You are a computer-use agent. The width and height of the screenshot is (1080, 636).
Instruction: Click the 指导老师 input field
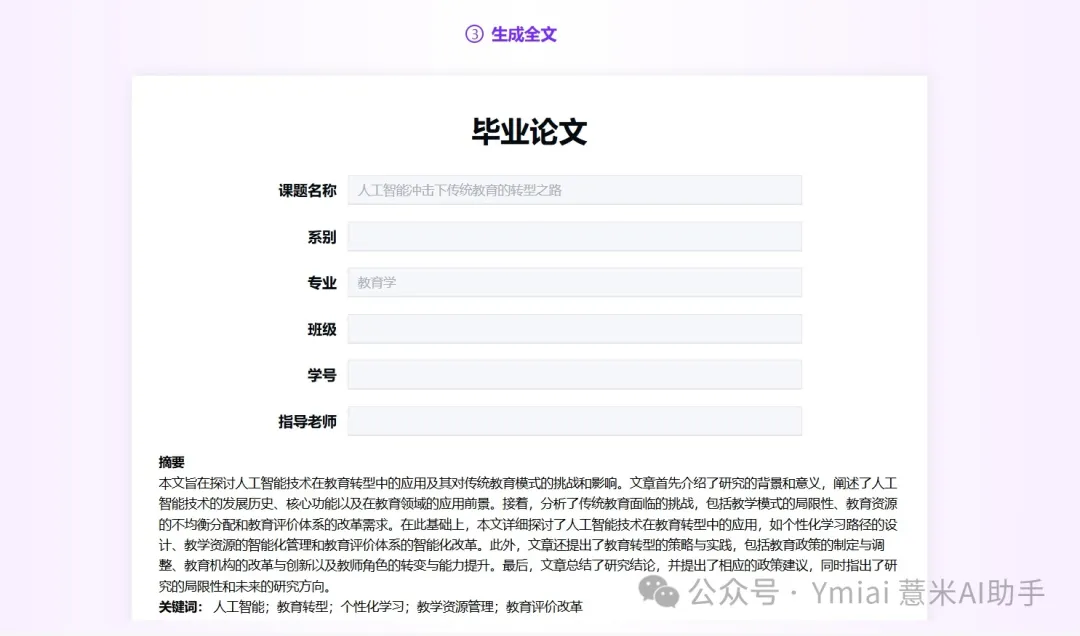(x=573, y=420)
